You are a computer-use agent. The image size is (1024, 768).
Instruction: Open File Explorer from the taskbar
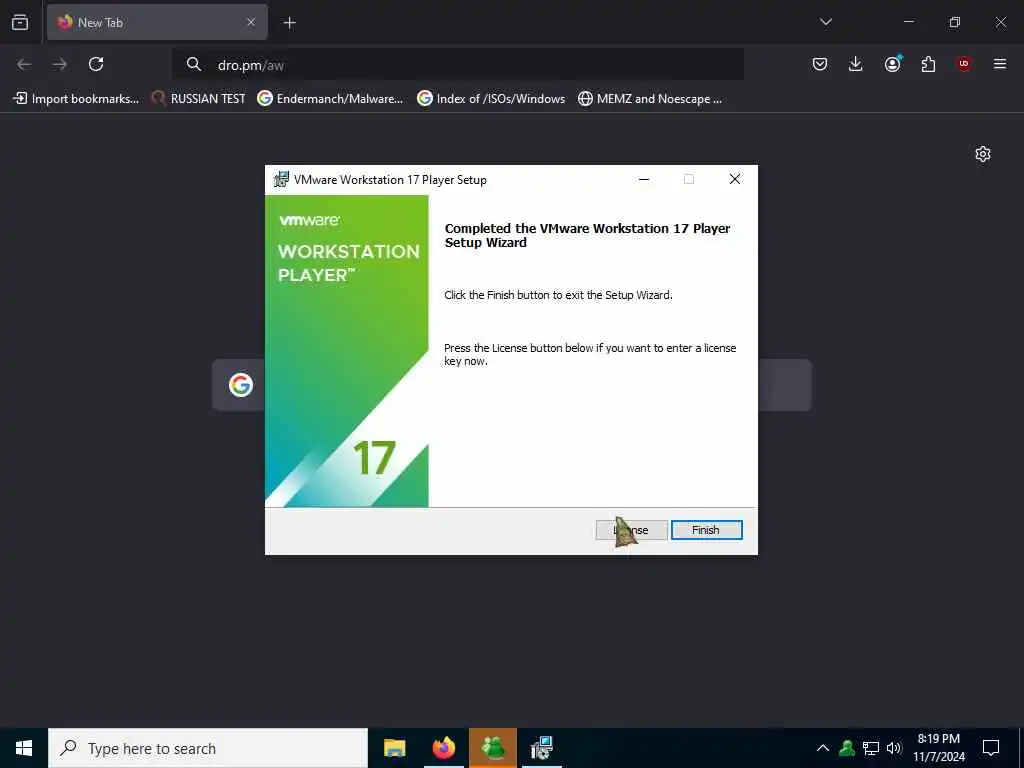pyautogui.click(x=394, y=748)
